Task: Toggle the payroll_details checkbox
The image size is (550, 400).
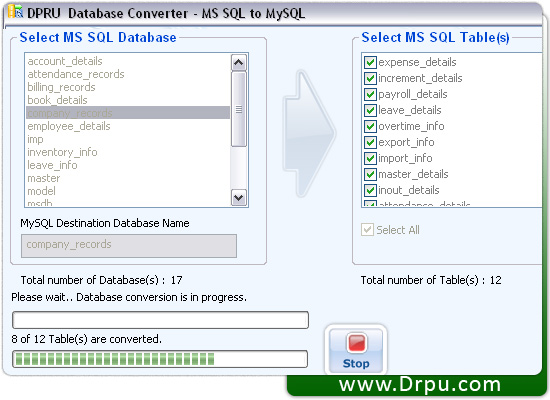Action: point(370,94)
